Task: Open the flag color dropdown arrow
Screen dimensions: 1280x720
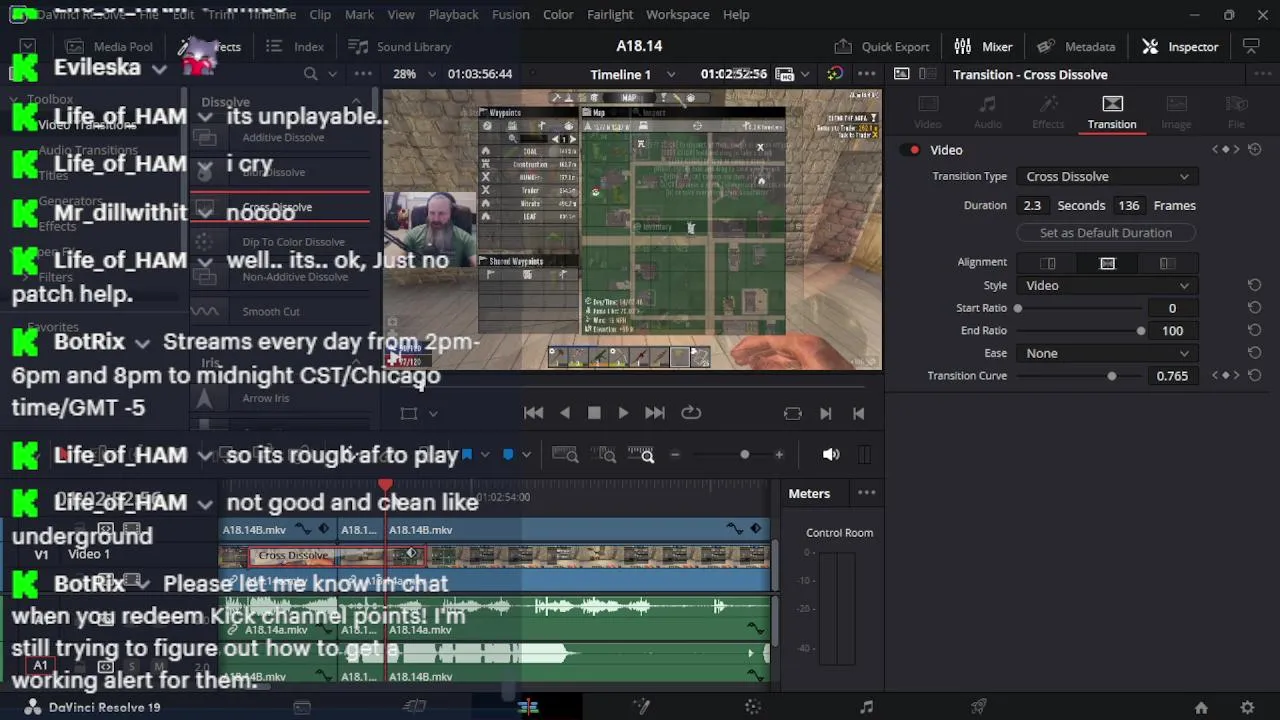Action: (x=485, y=454)
